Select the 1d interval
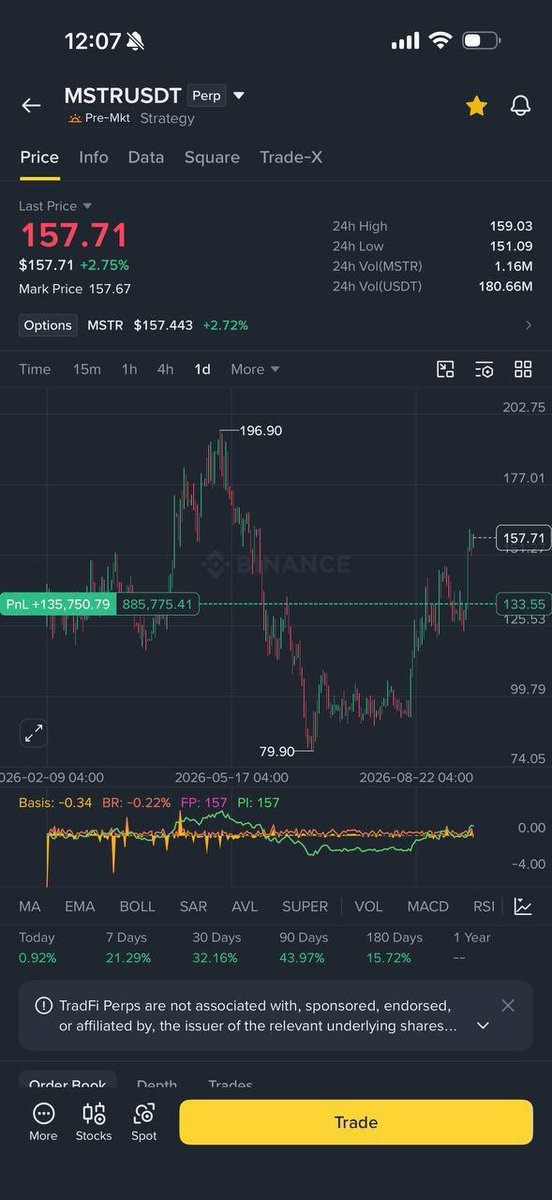This screenshot has height=1200, width=552. [202, 369]
